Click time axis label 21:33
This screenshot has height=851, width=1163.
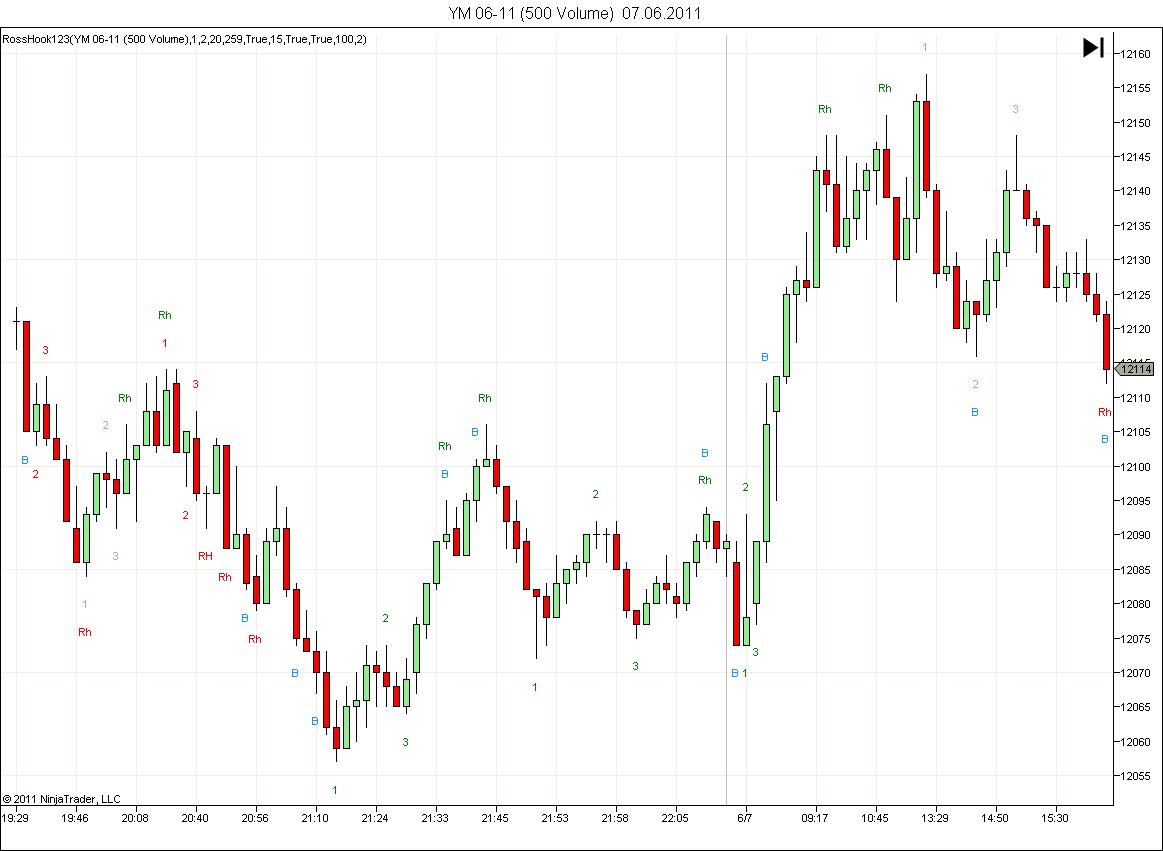click(435, 818)
